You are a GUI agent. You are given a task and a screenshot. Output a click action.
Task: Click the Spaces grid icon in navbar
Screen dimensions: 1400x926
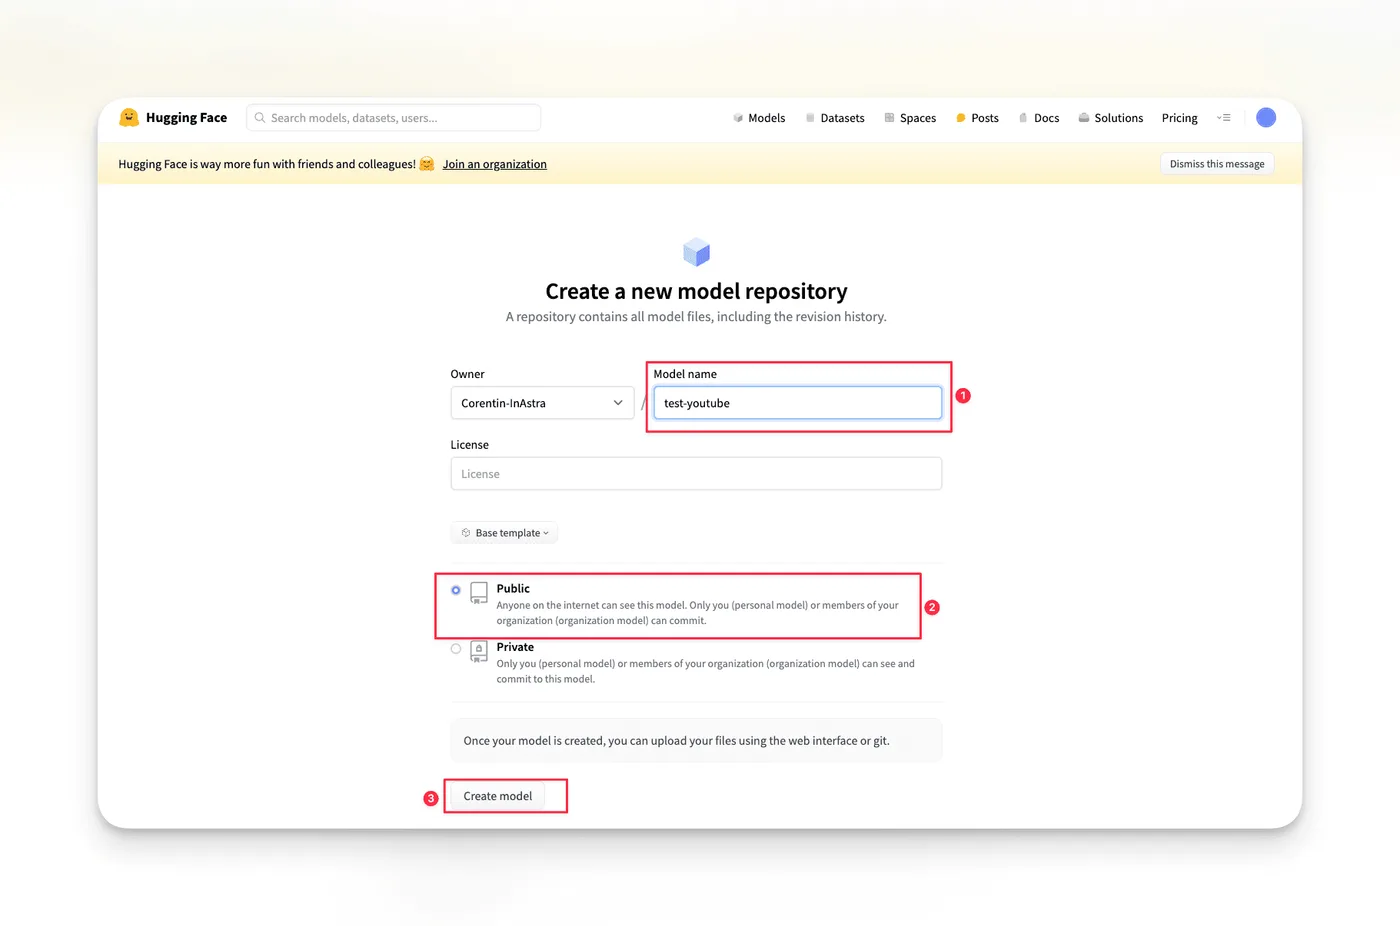coord(889,118)
